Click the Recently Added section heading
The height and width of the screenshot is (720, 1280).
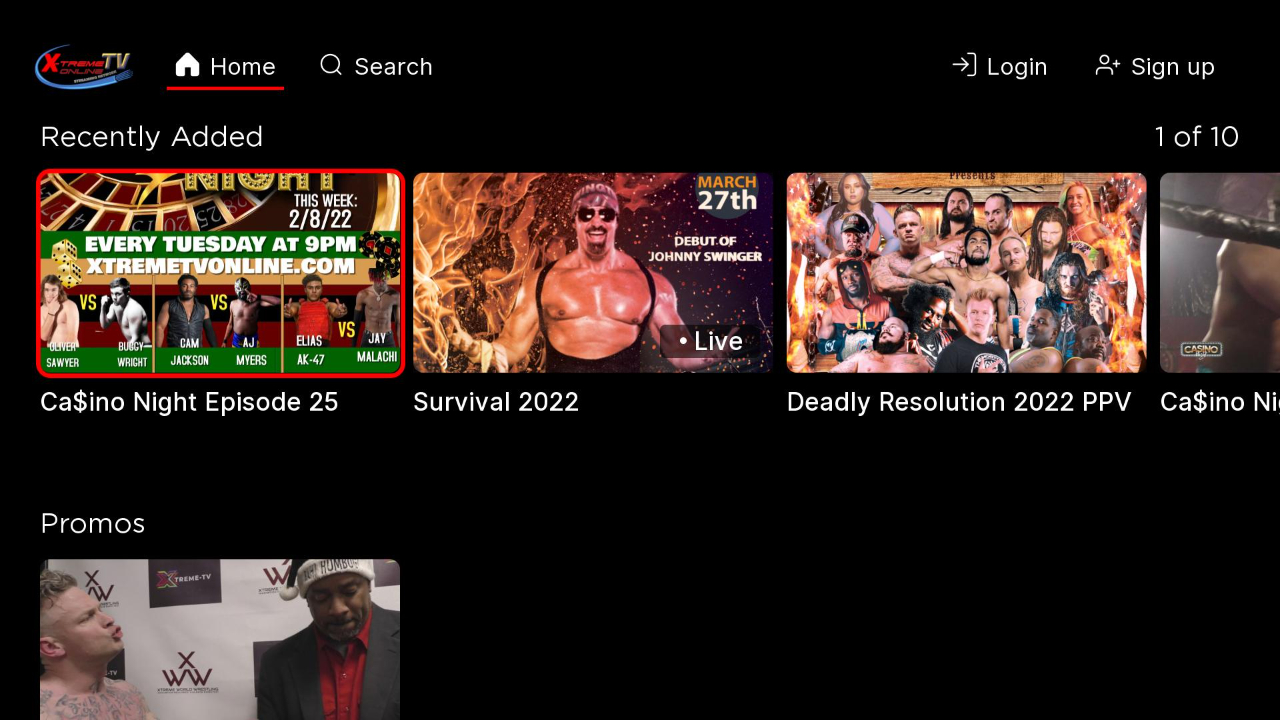point(151,136)
